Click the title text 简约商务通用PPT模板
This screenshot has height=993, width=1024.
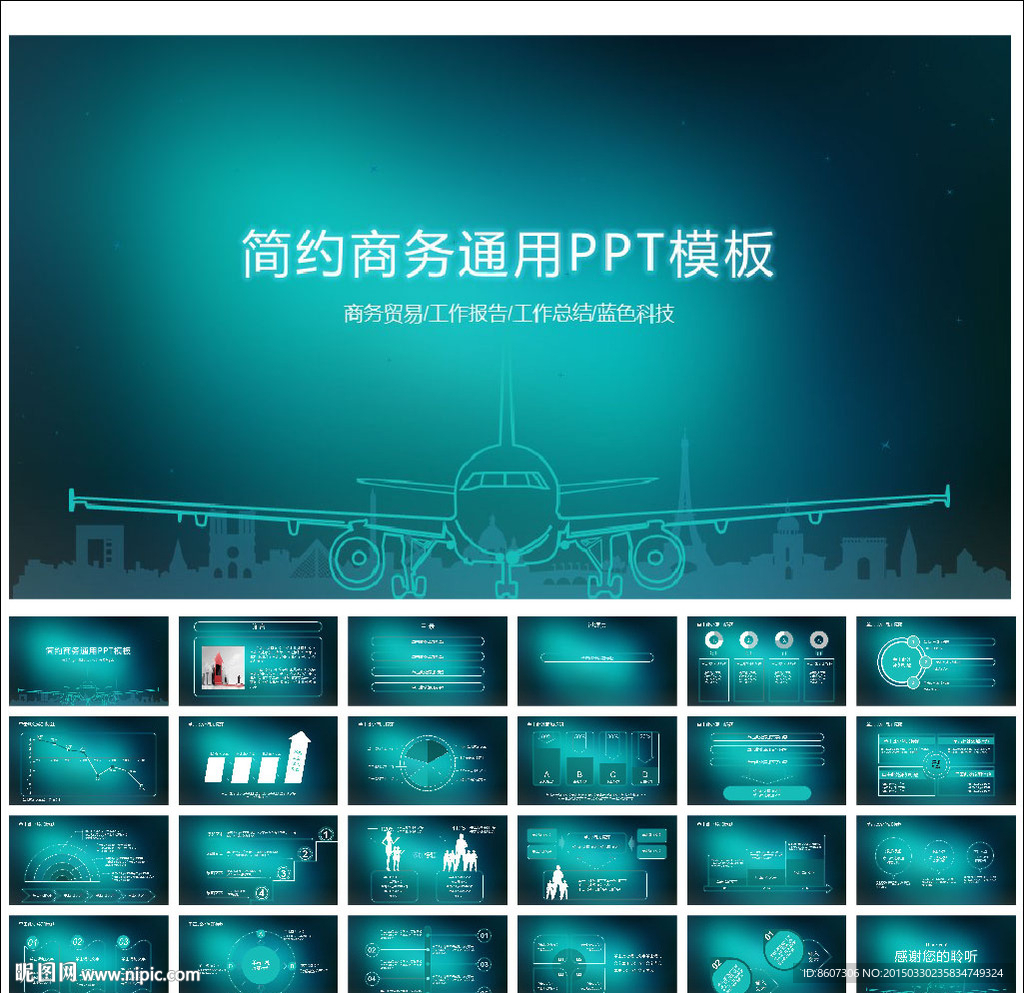point(508,254)
